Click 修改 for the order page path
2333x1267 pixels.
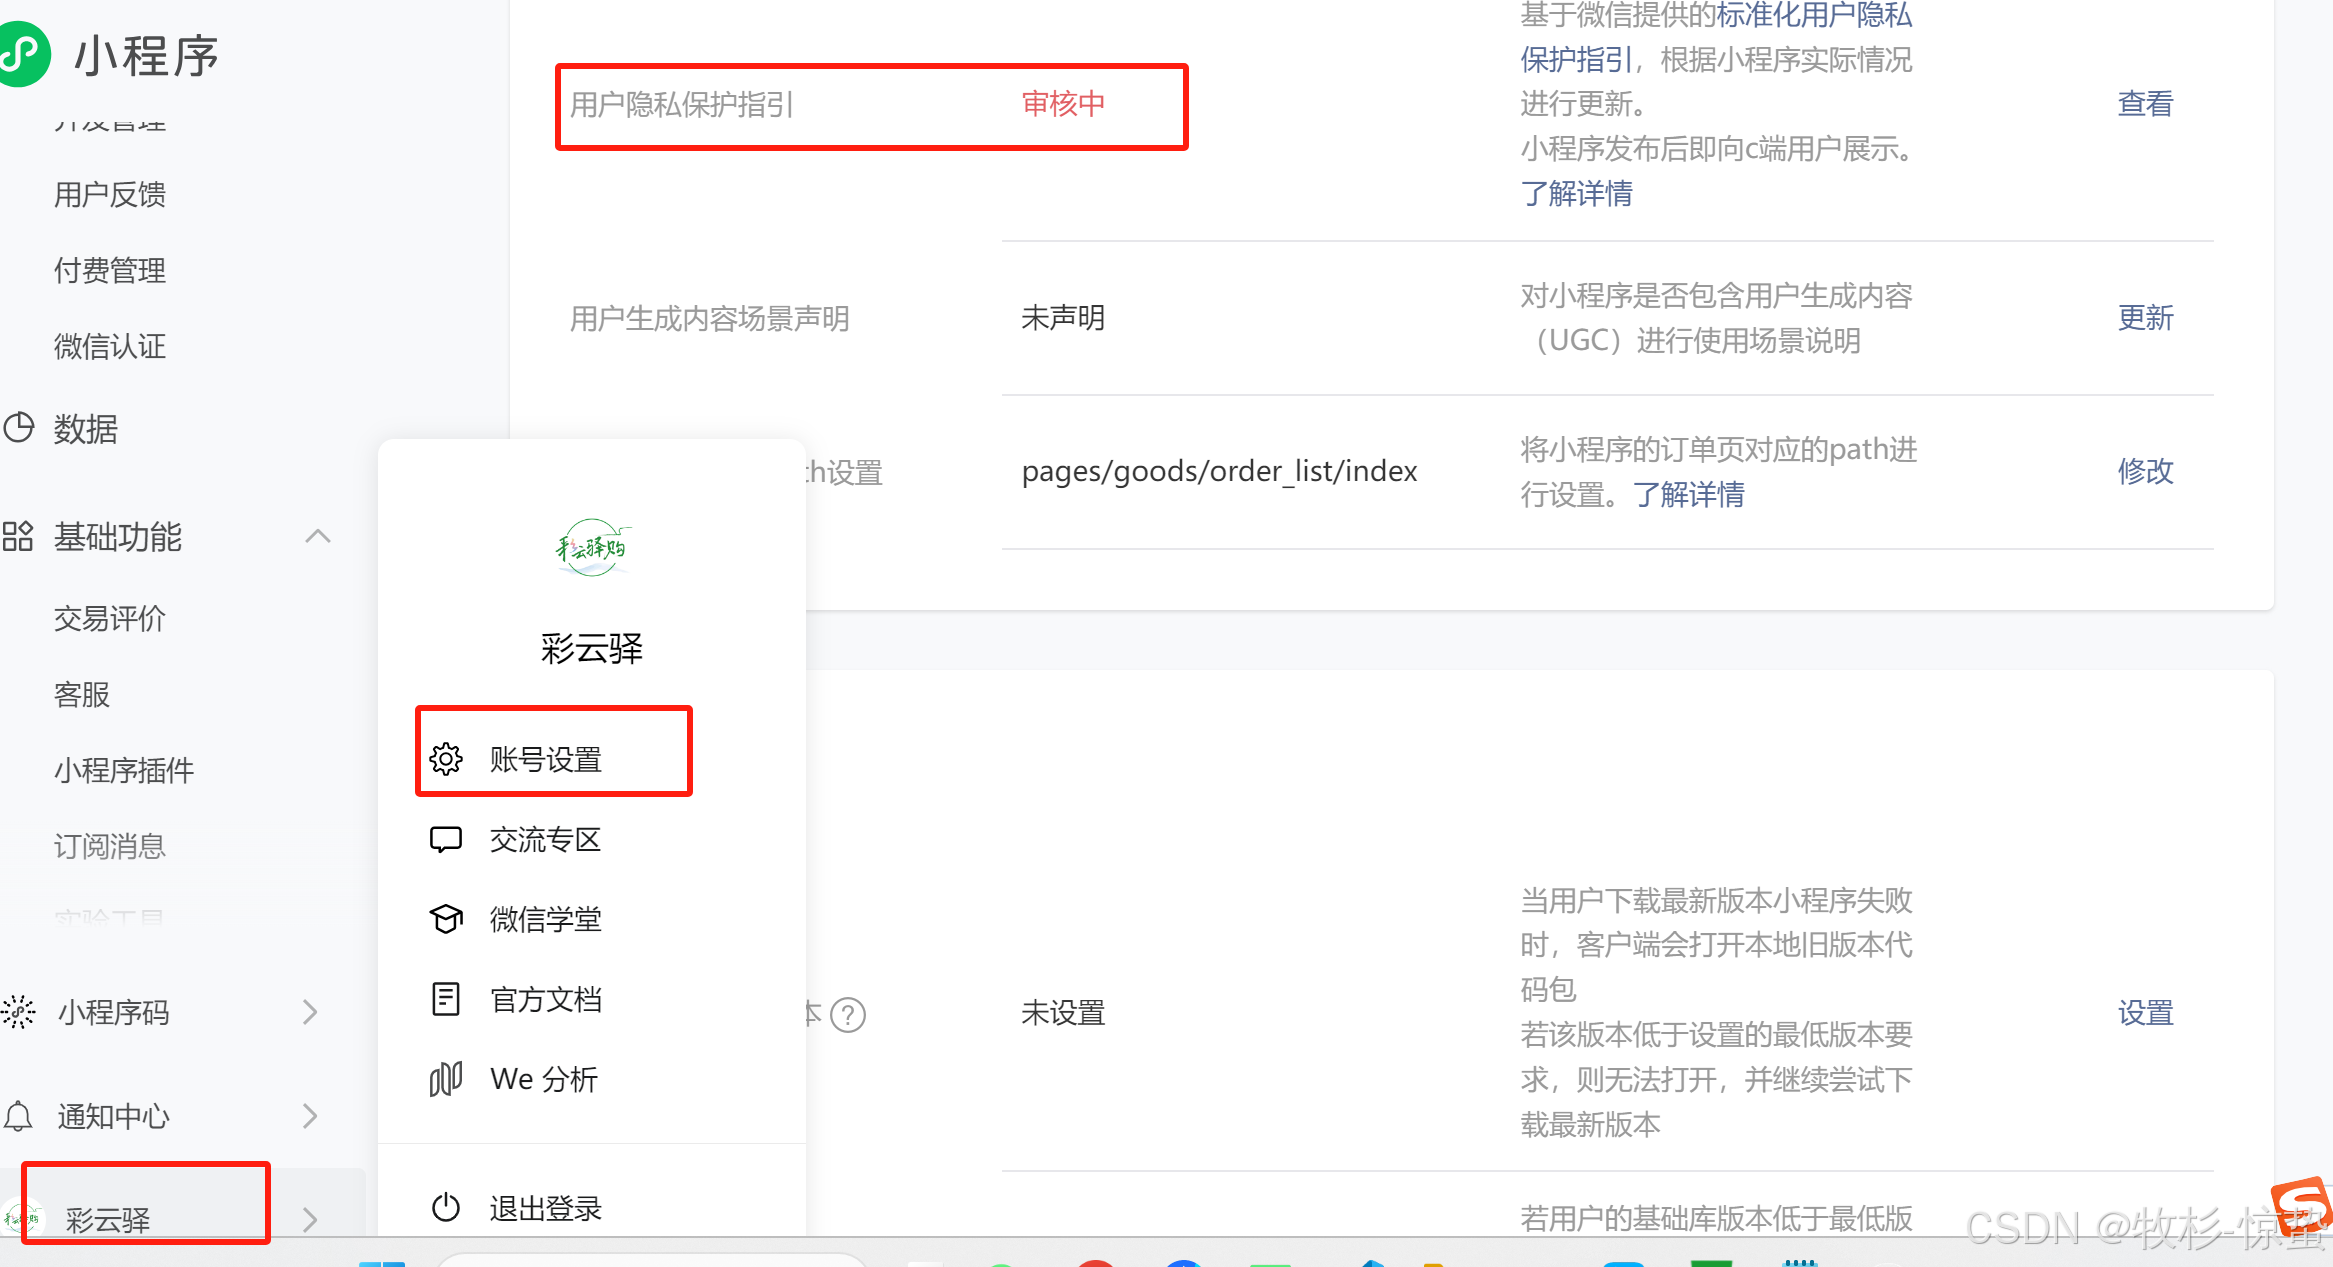tap(2145, 471)
